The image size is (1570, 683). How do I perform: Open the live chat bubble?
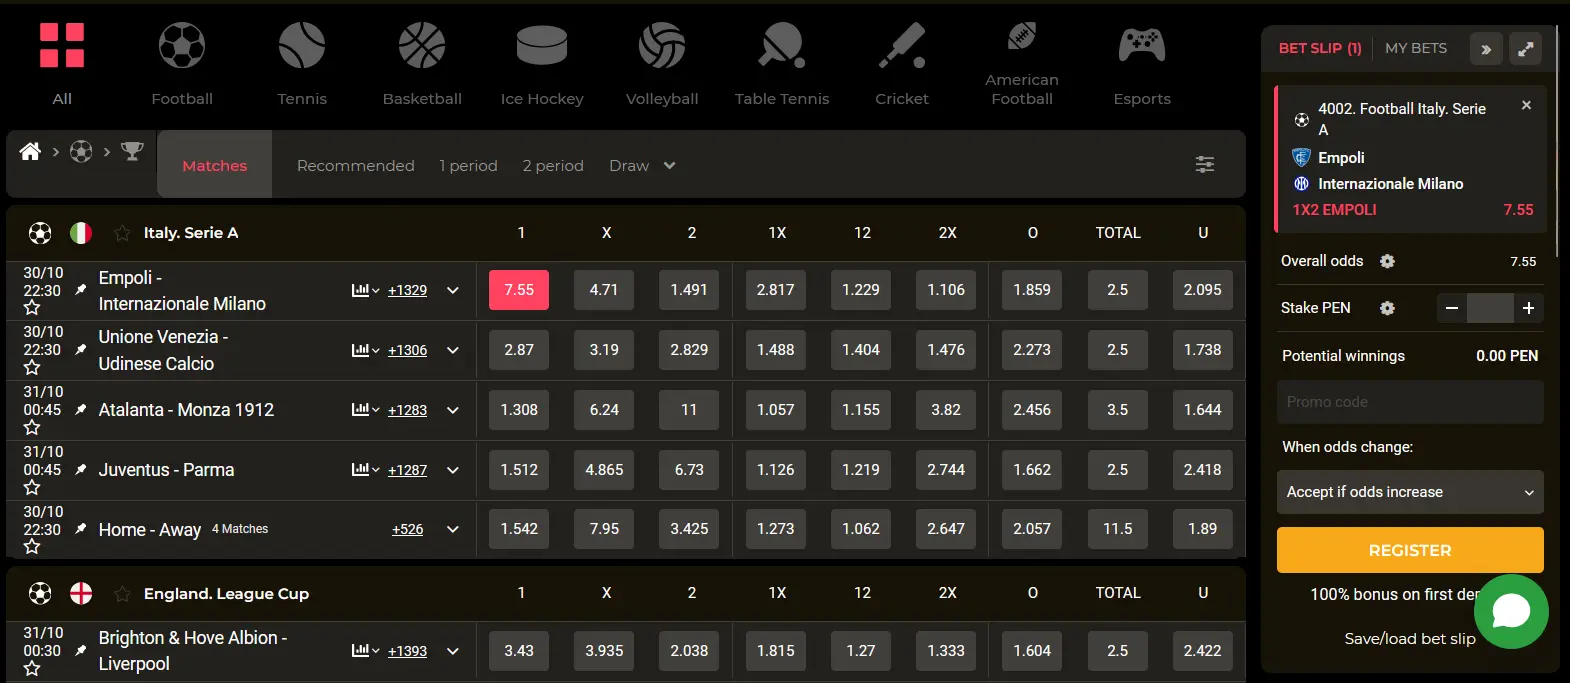click(1511, 611)
